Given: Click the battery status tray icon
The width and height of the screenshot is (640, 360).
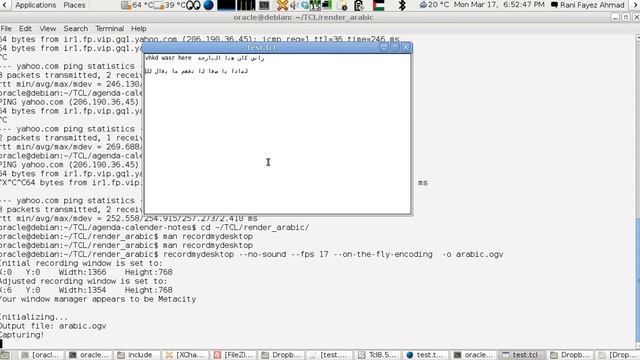Looking at the screenshot, I should (x=359, y=5).
